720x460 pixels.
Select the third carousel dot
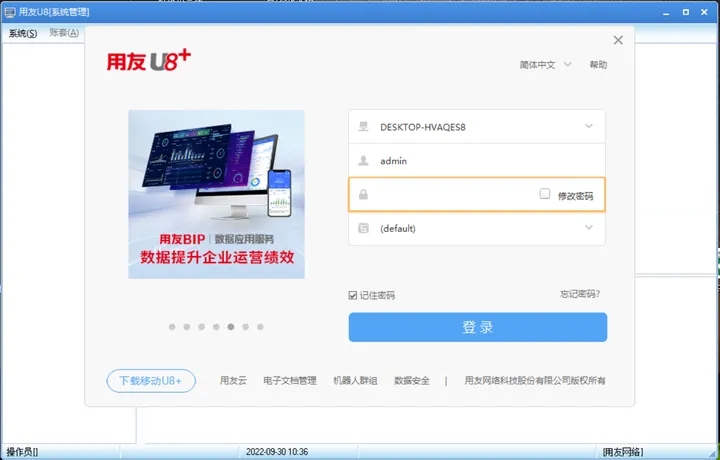[202, 327]
